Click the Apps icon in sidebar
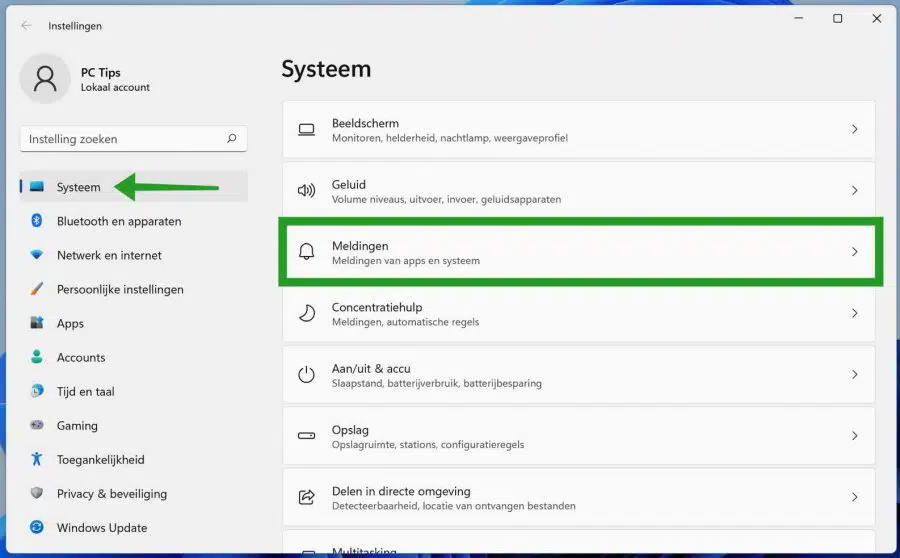 [37, 323]
